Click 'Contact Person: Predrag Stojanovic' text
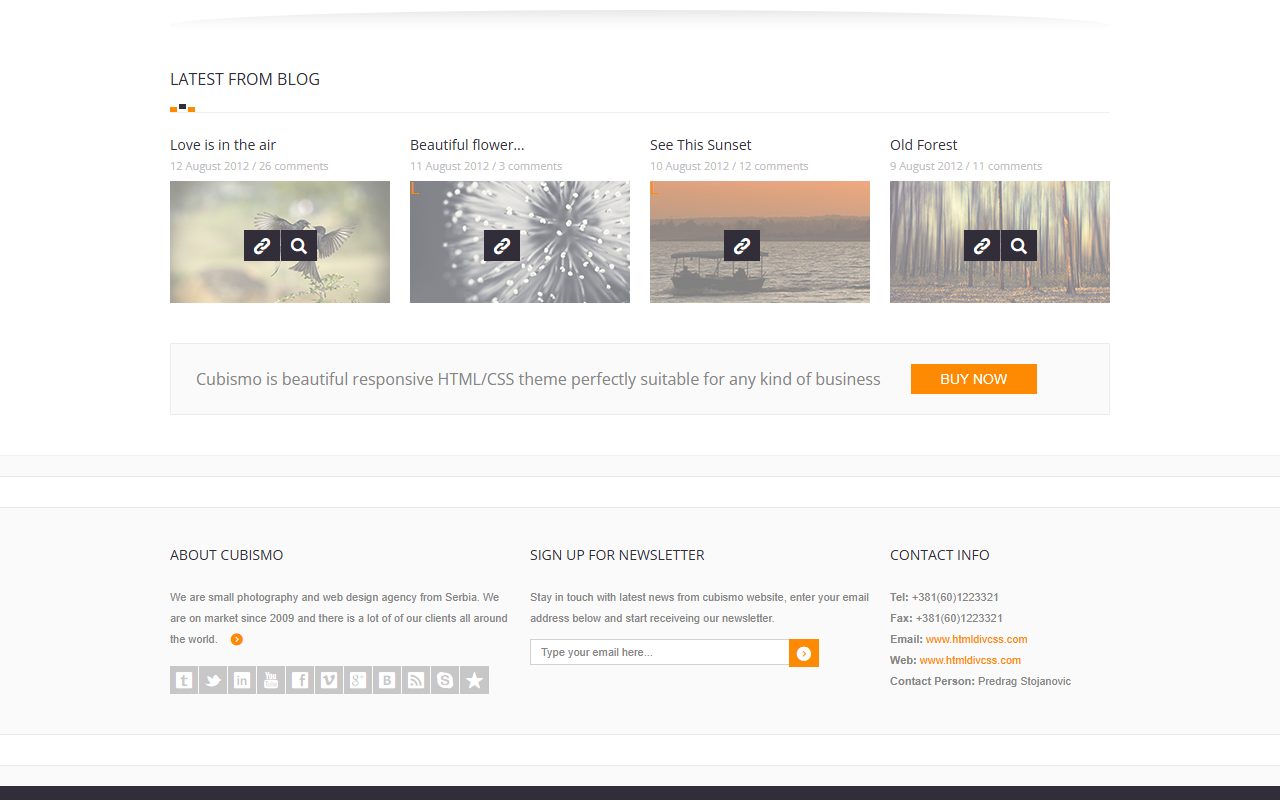The height and width of the screenshot is (800, 1280). click(980, 681)
